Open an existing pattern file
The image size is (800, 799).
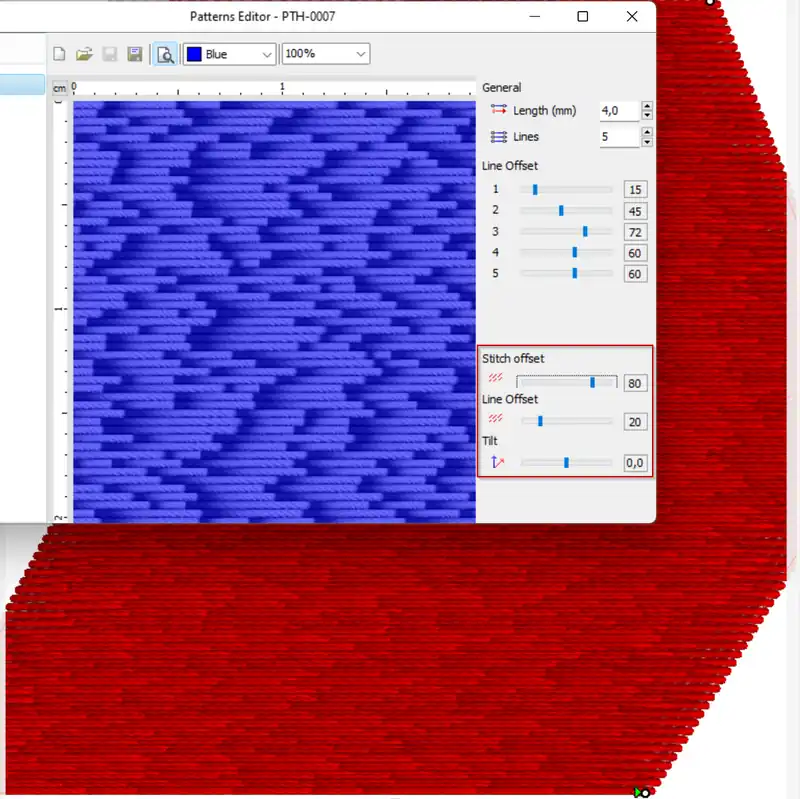(85, 54)
